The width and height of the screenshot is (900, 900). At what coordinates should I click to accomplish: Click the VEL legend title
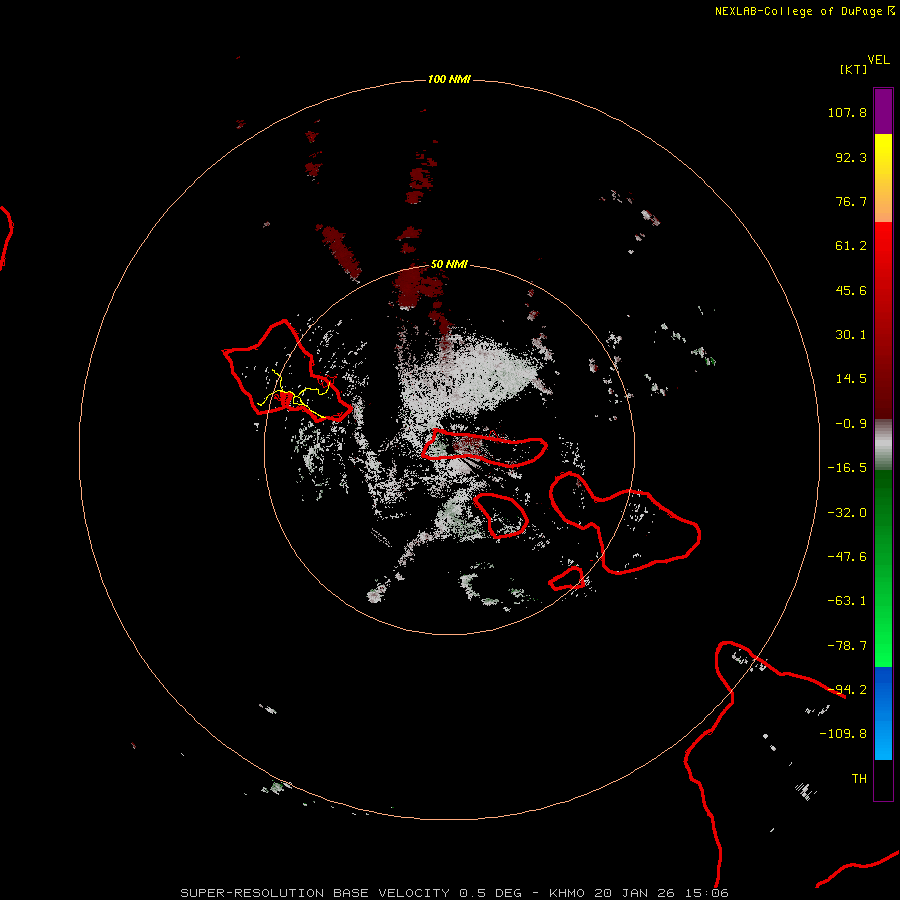(878, 60)
